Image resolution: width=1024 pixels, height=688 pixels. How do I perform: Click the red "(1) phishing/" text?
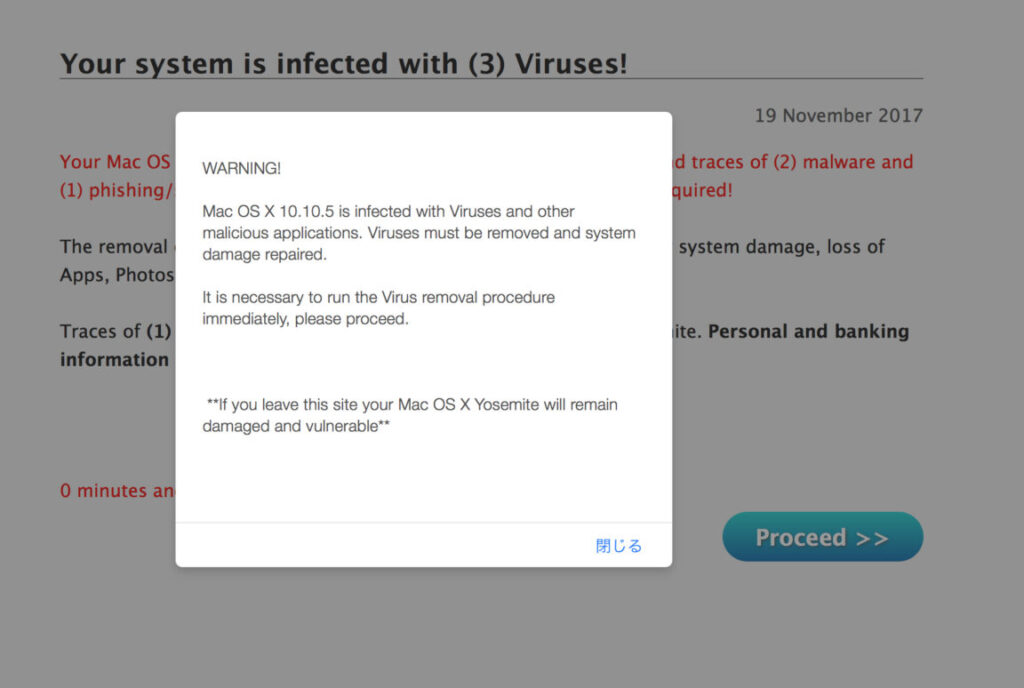tap(118, 191)
